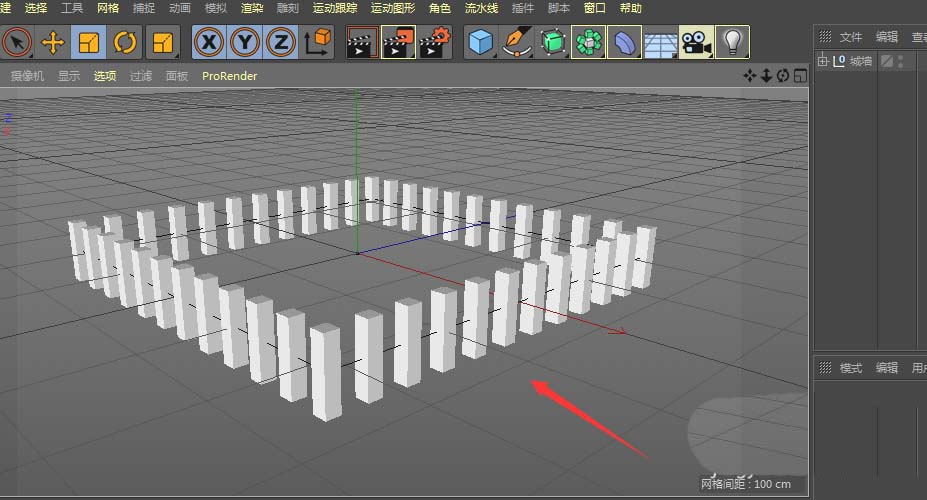The height and width of the screenshot is (500, 927).
Task: Click Render to Picture Viewer icon
Action: coord(398,43)
